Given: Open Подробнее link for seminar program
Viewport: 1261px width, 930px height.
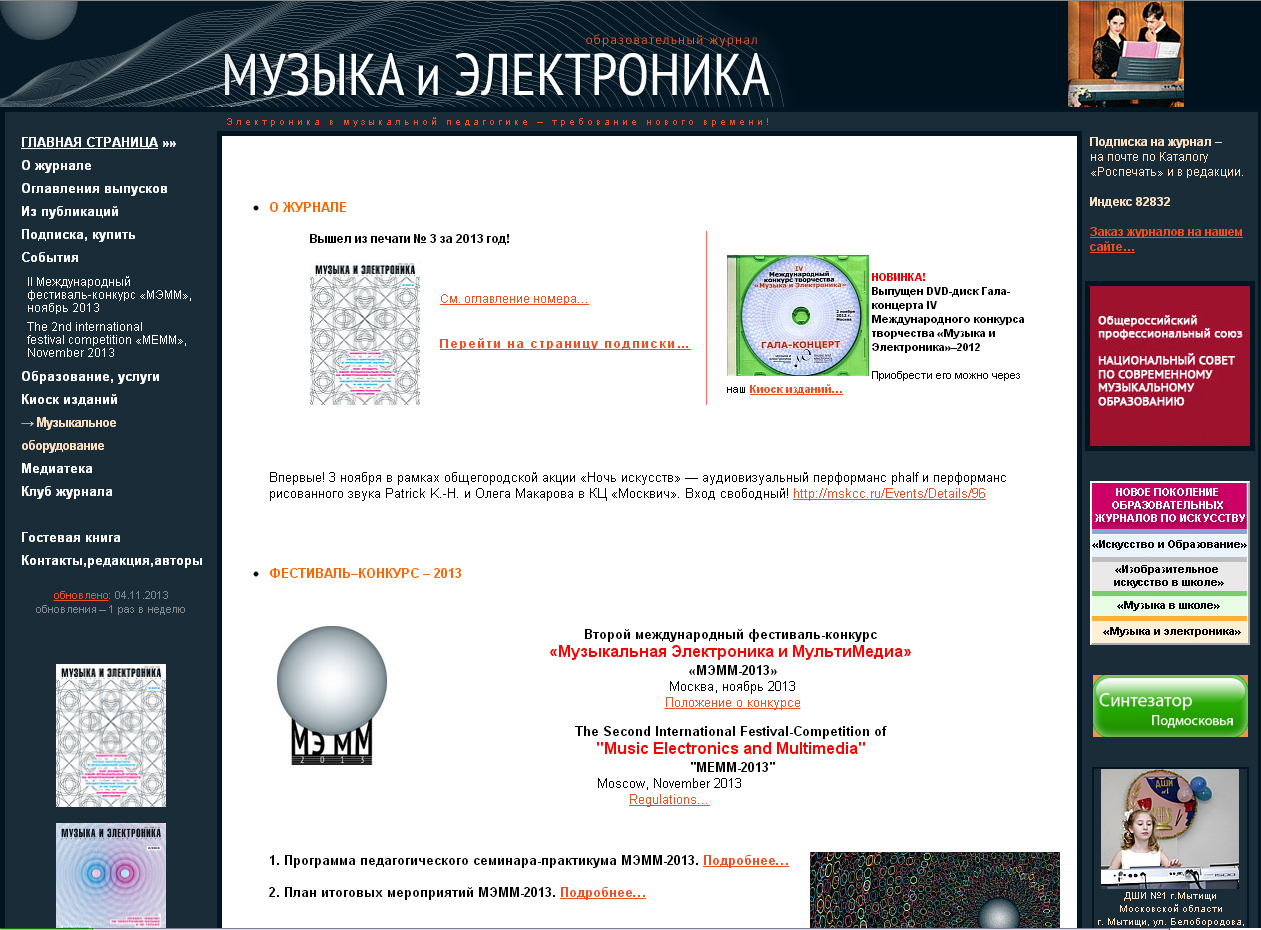Looking at the screenshot, I should click(745, 860).
